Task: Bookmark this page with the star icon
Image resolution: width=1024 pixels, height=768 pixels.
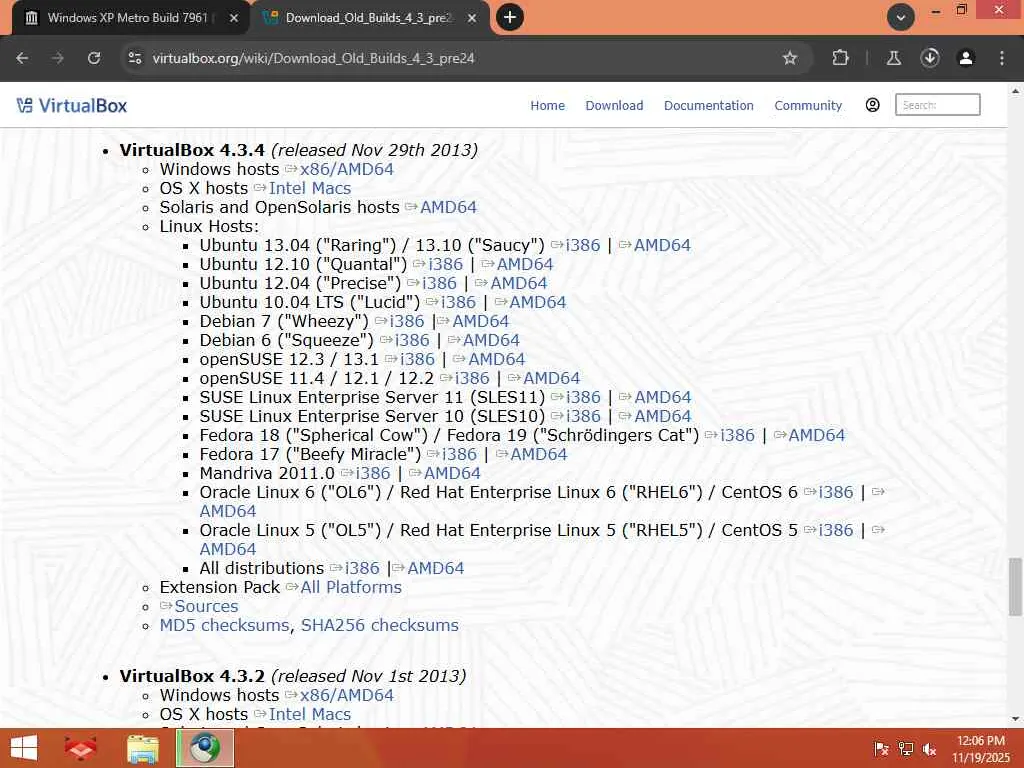Action: (790, 58)
